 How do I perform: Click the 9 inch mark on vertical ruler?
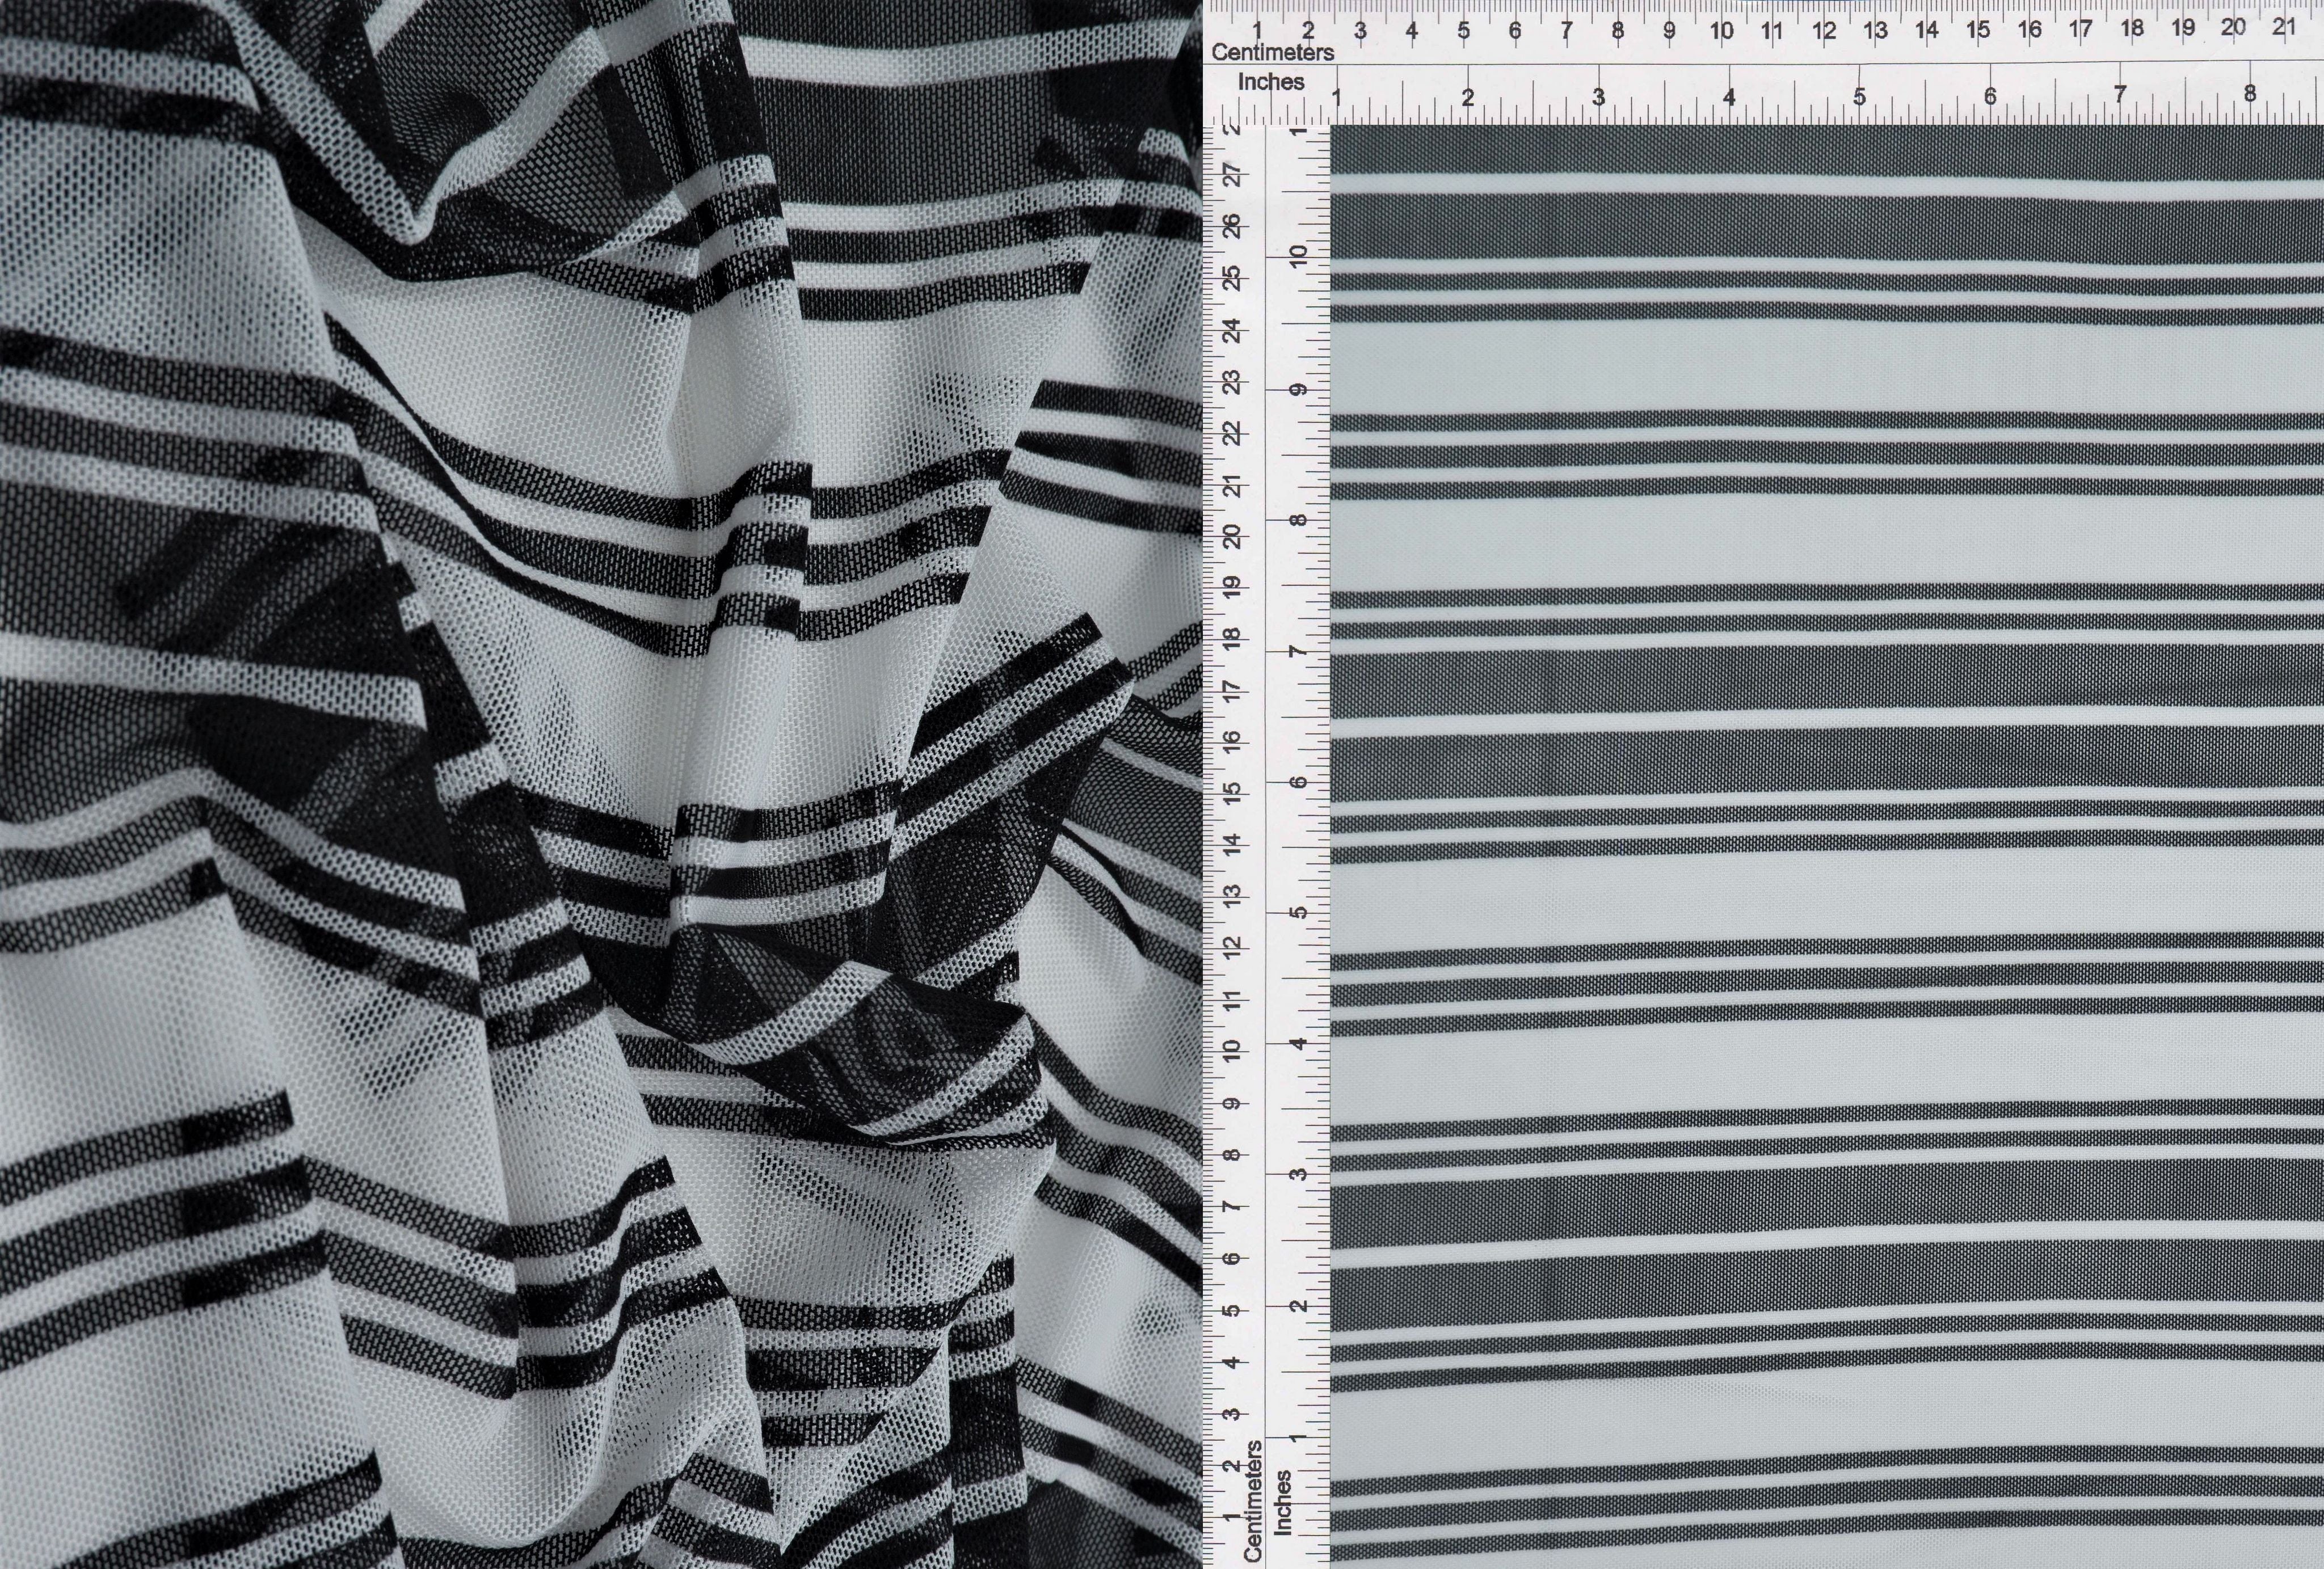pyautogui.click(x=1298, y=389)
